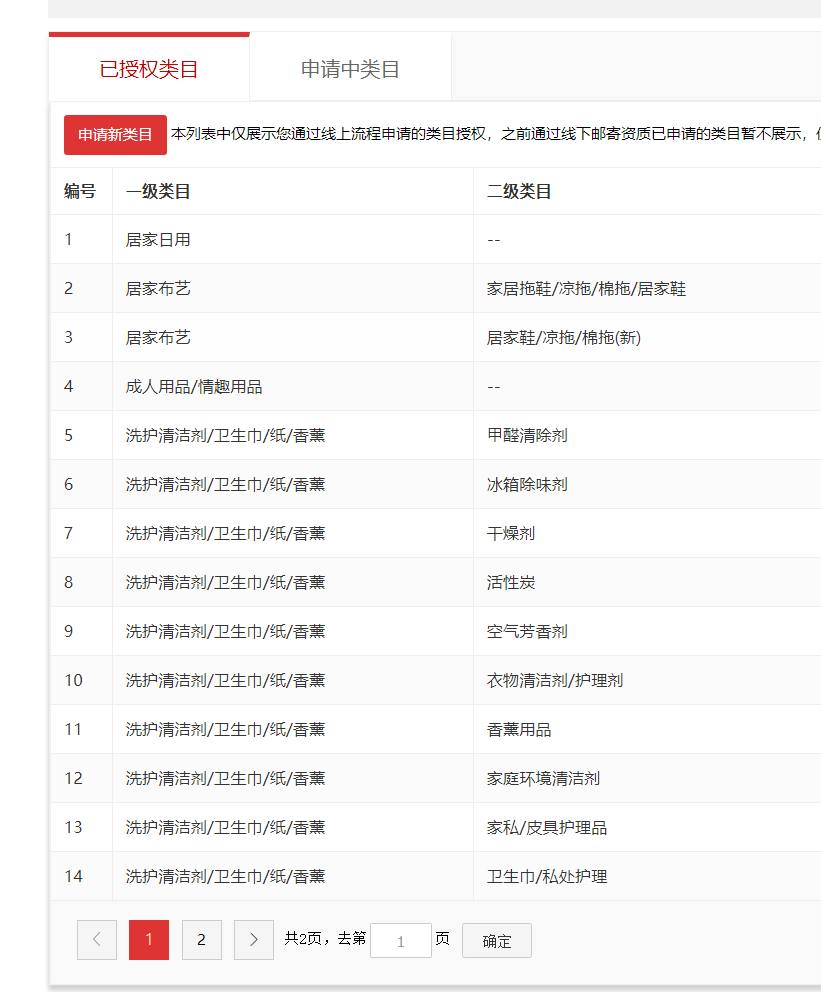This screenshot has height=992, width=821.
Task: Select page 1 in pagination
Action: point(149,940)
